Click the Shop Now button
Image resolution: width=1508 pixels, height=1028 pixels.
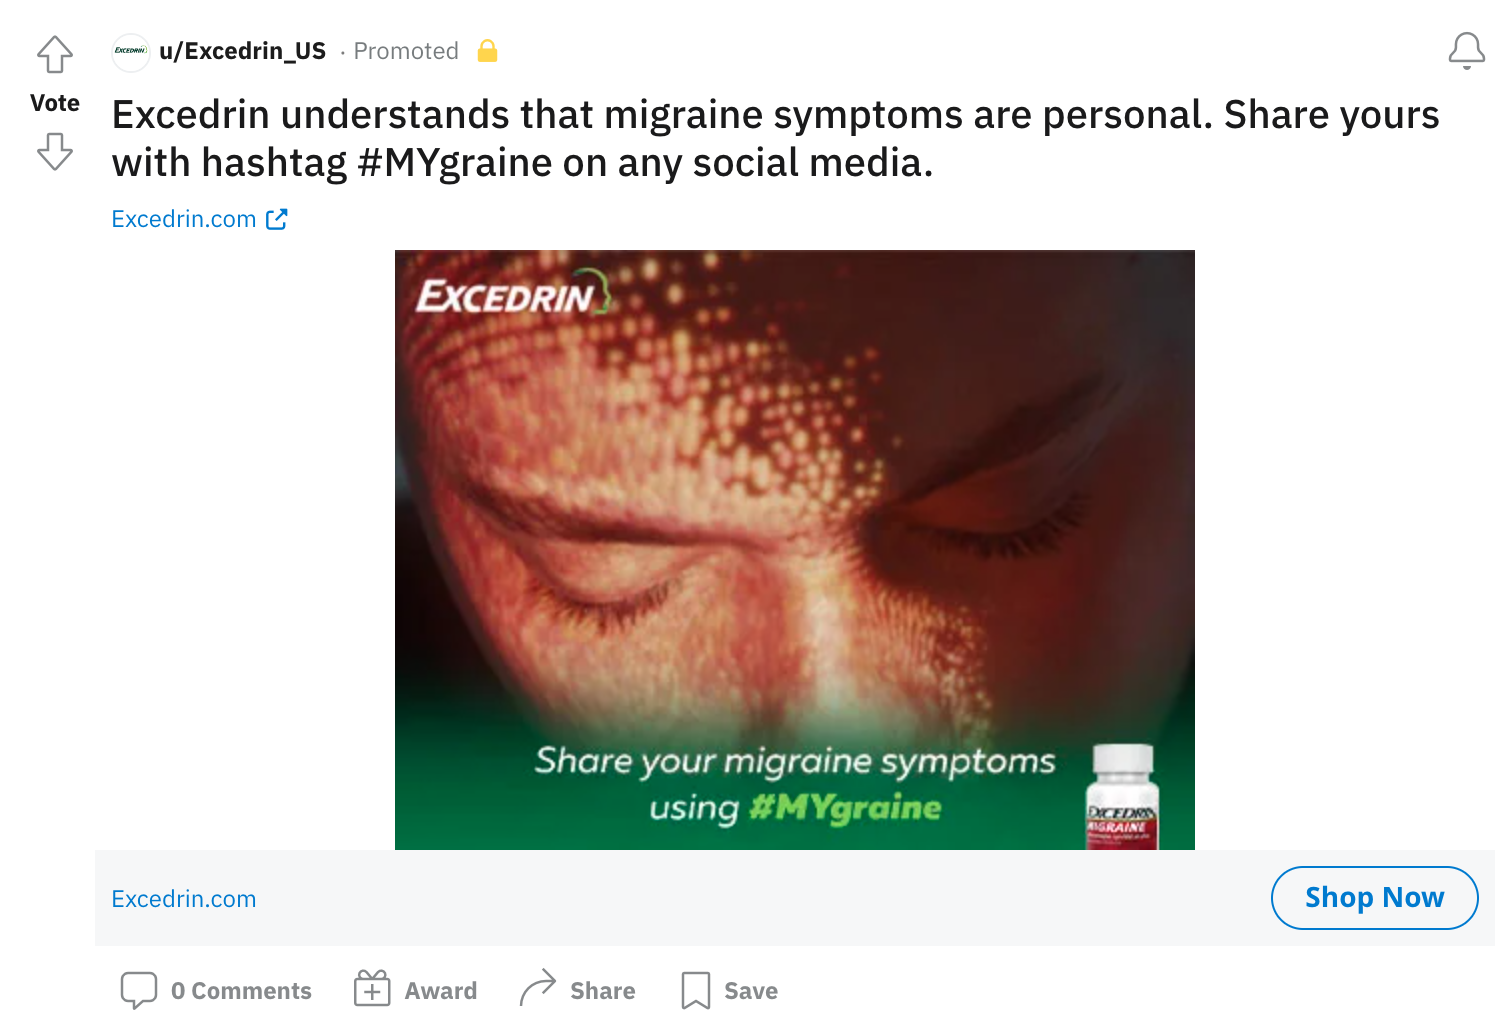click(x=1374, y=898)
